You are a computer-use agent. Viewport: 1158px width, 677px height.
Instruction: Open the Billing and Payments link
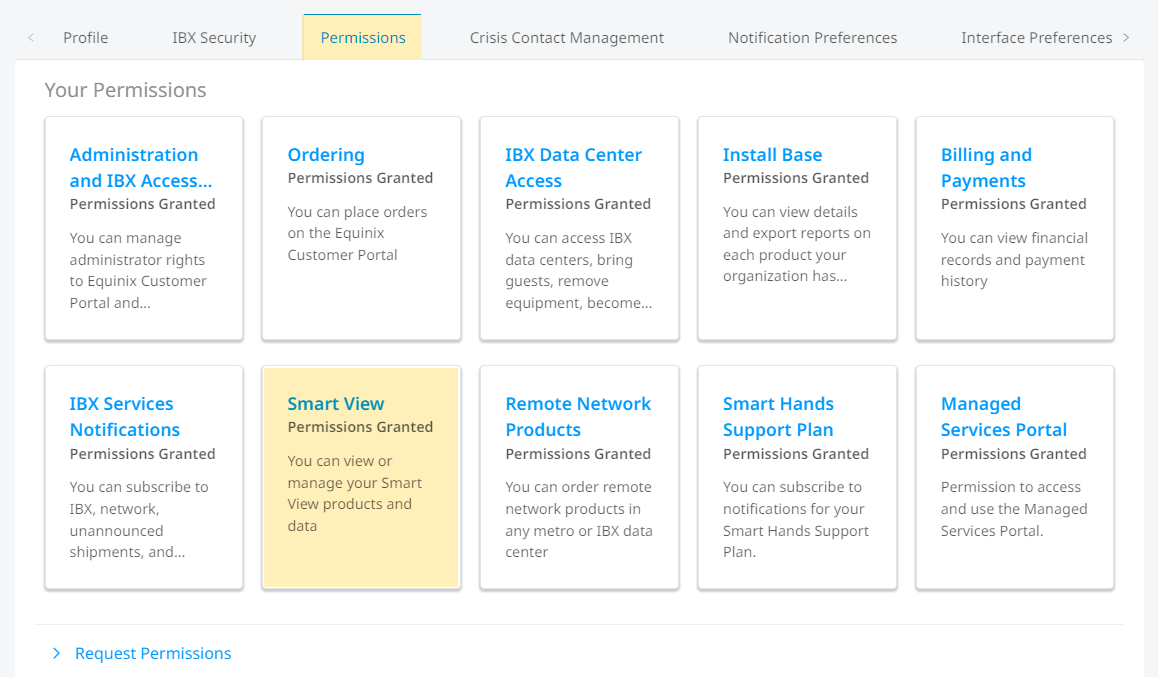point(986,168)
